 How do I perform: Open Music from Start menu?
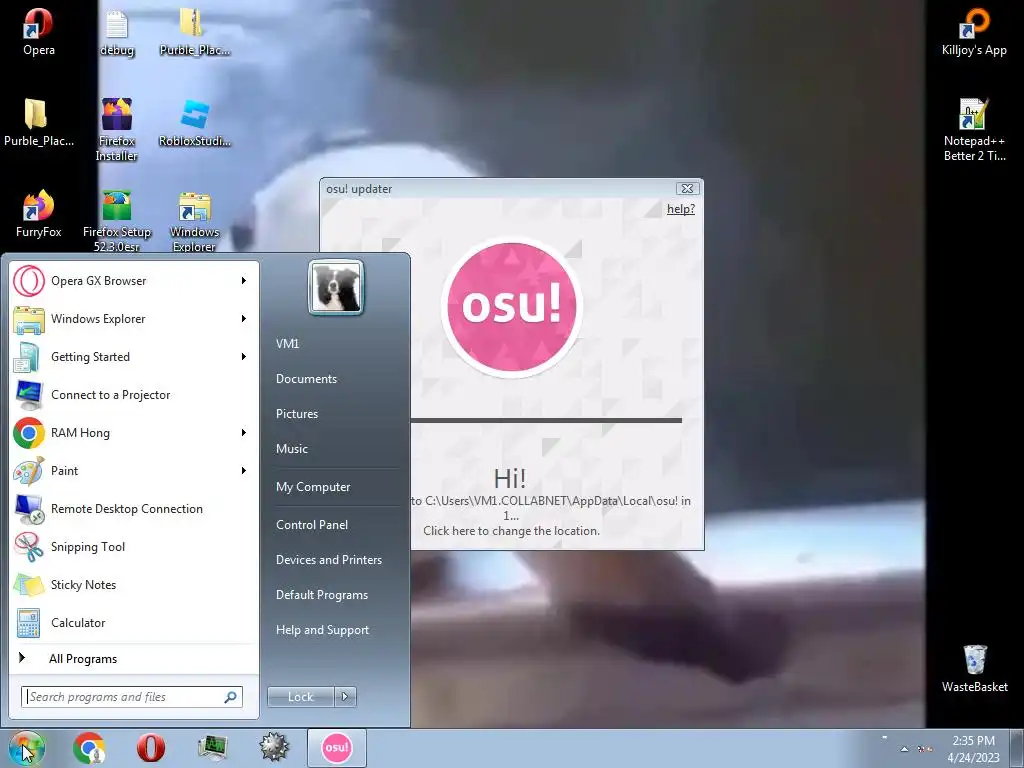[x=291, y=449]
